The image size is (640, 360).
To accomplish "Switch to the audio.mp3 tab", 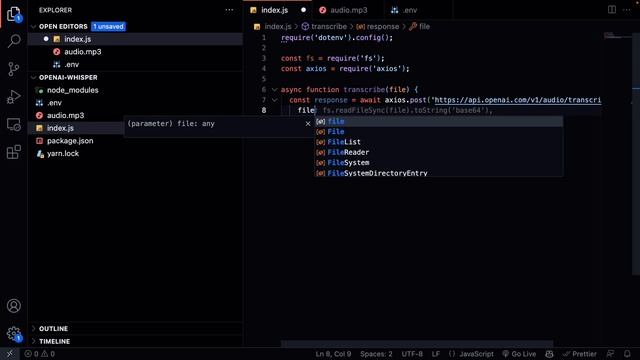I will (348, 10).
